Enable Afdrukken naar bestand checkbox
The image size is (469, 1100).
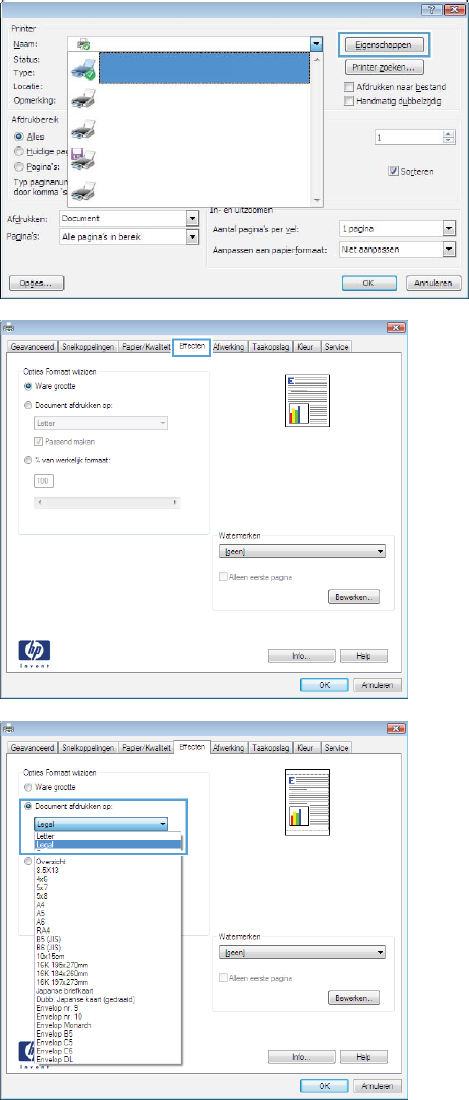click(350, 86)
